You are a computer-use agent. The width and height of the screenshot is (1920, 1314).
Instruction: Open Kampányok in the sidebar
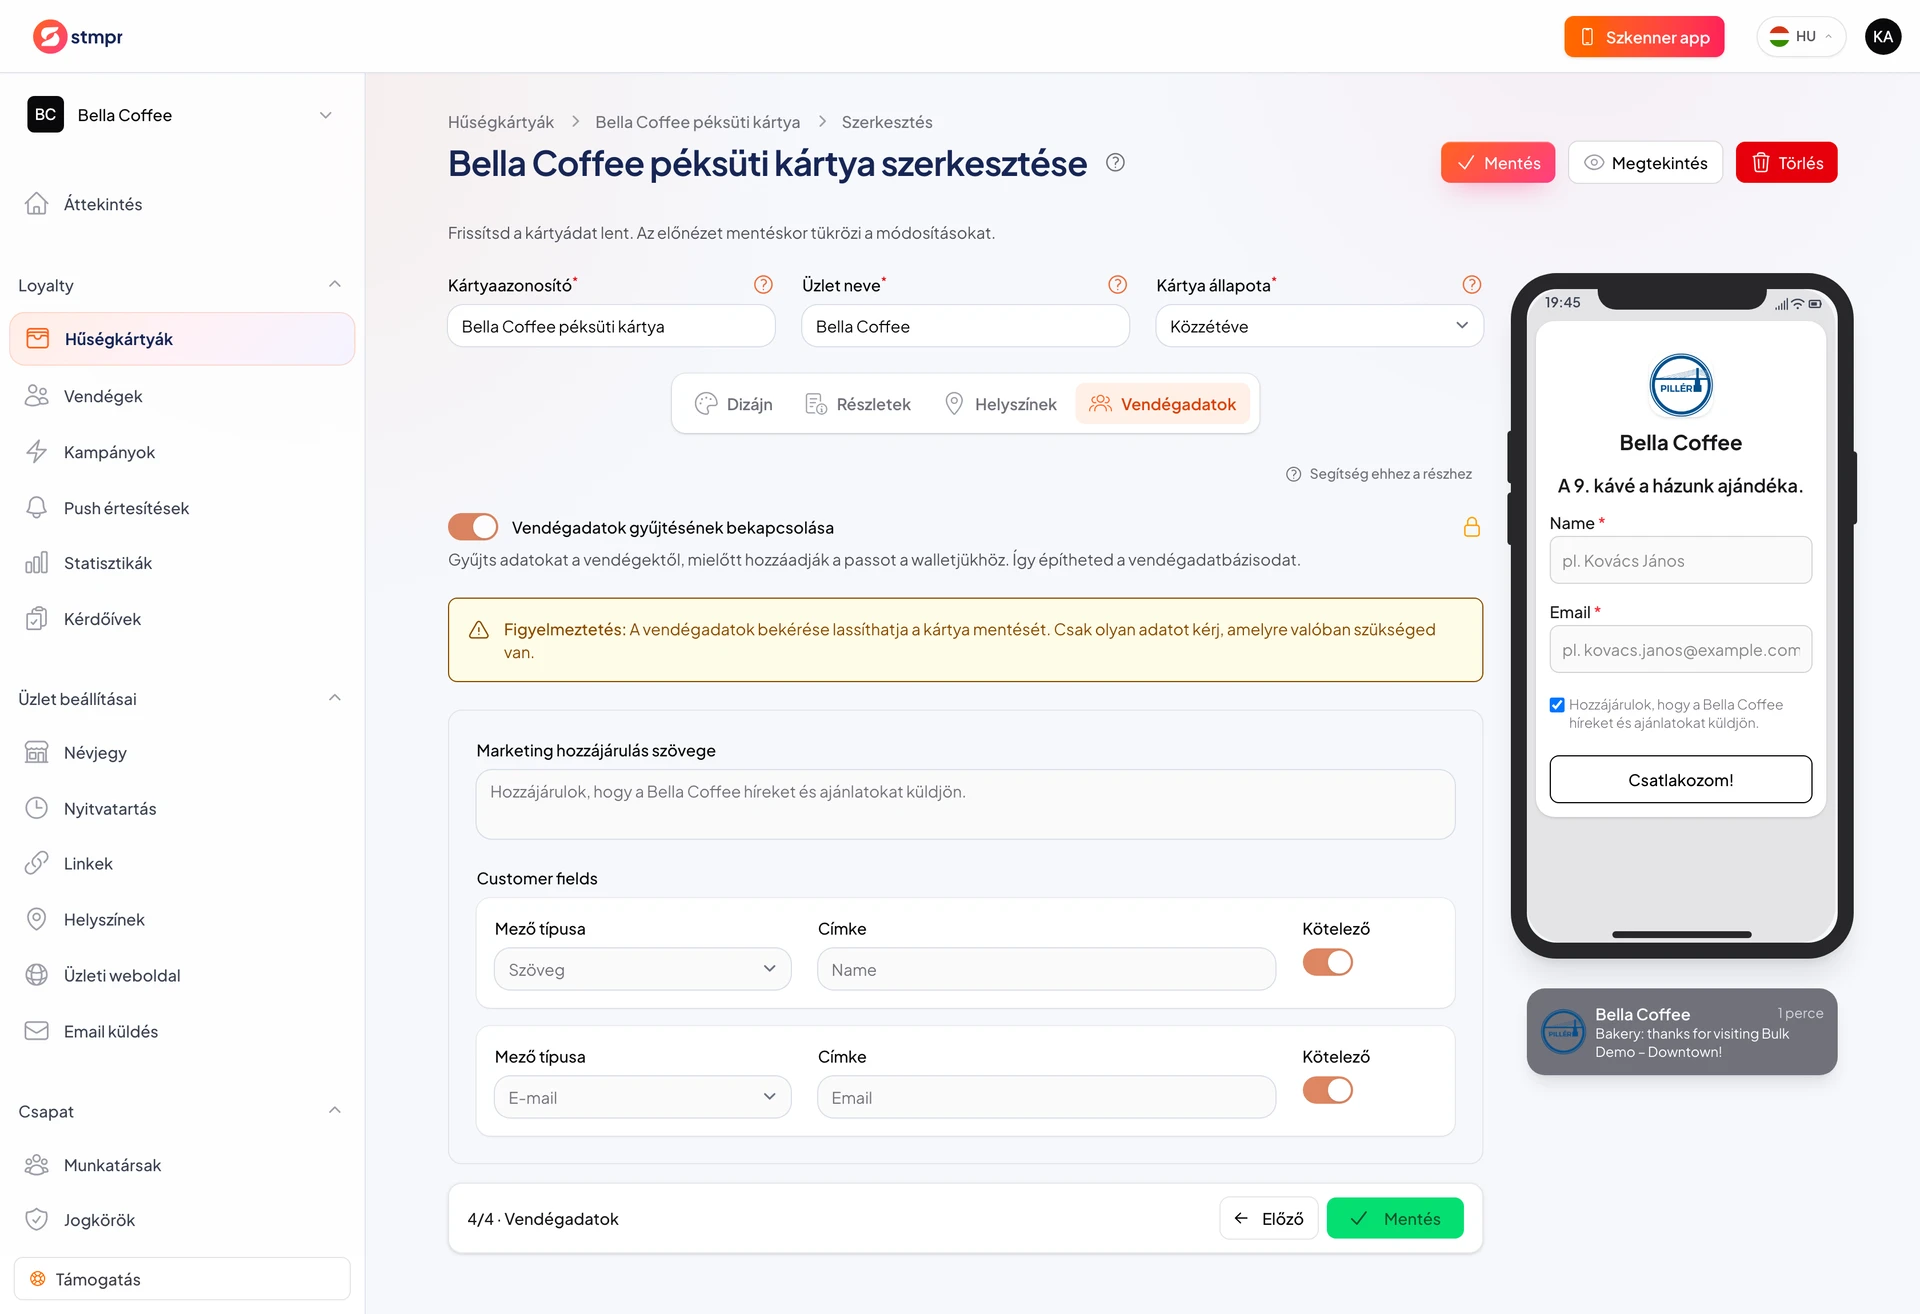[182, 452]
